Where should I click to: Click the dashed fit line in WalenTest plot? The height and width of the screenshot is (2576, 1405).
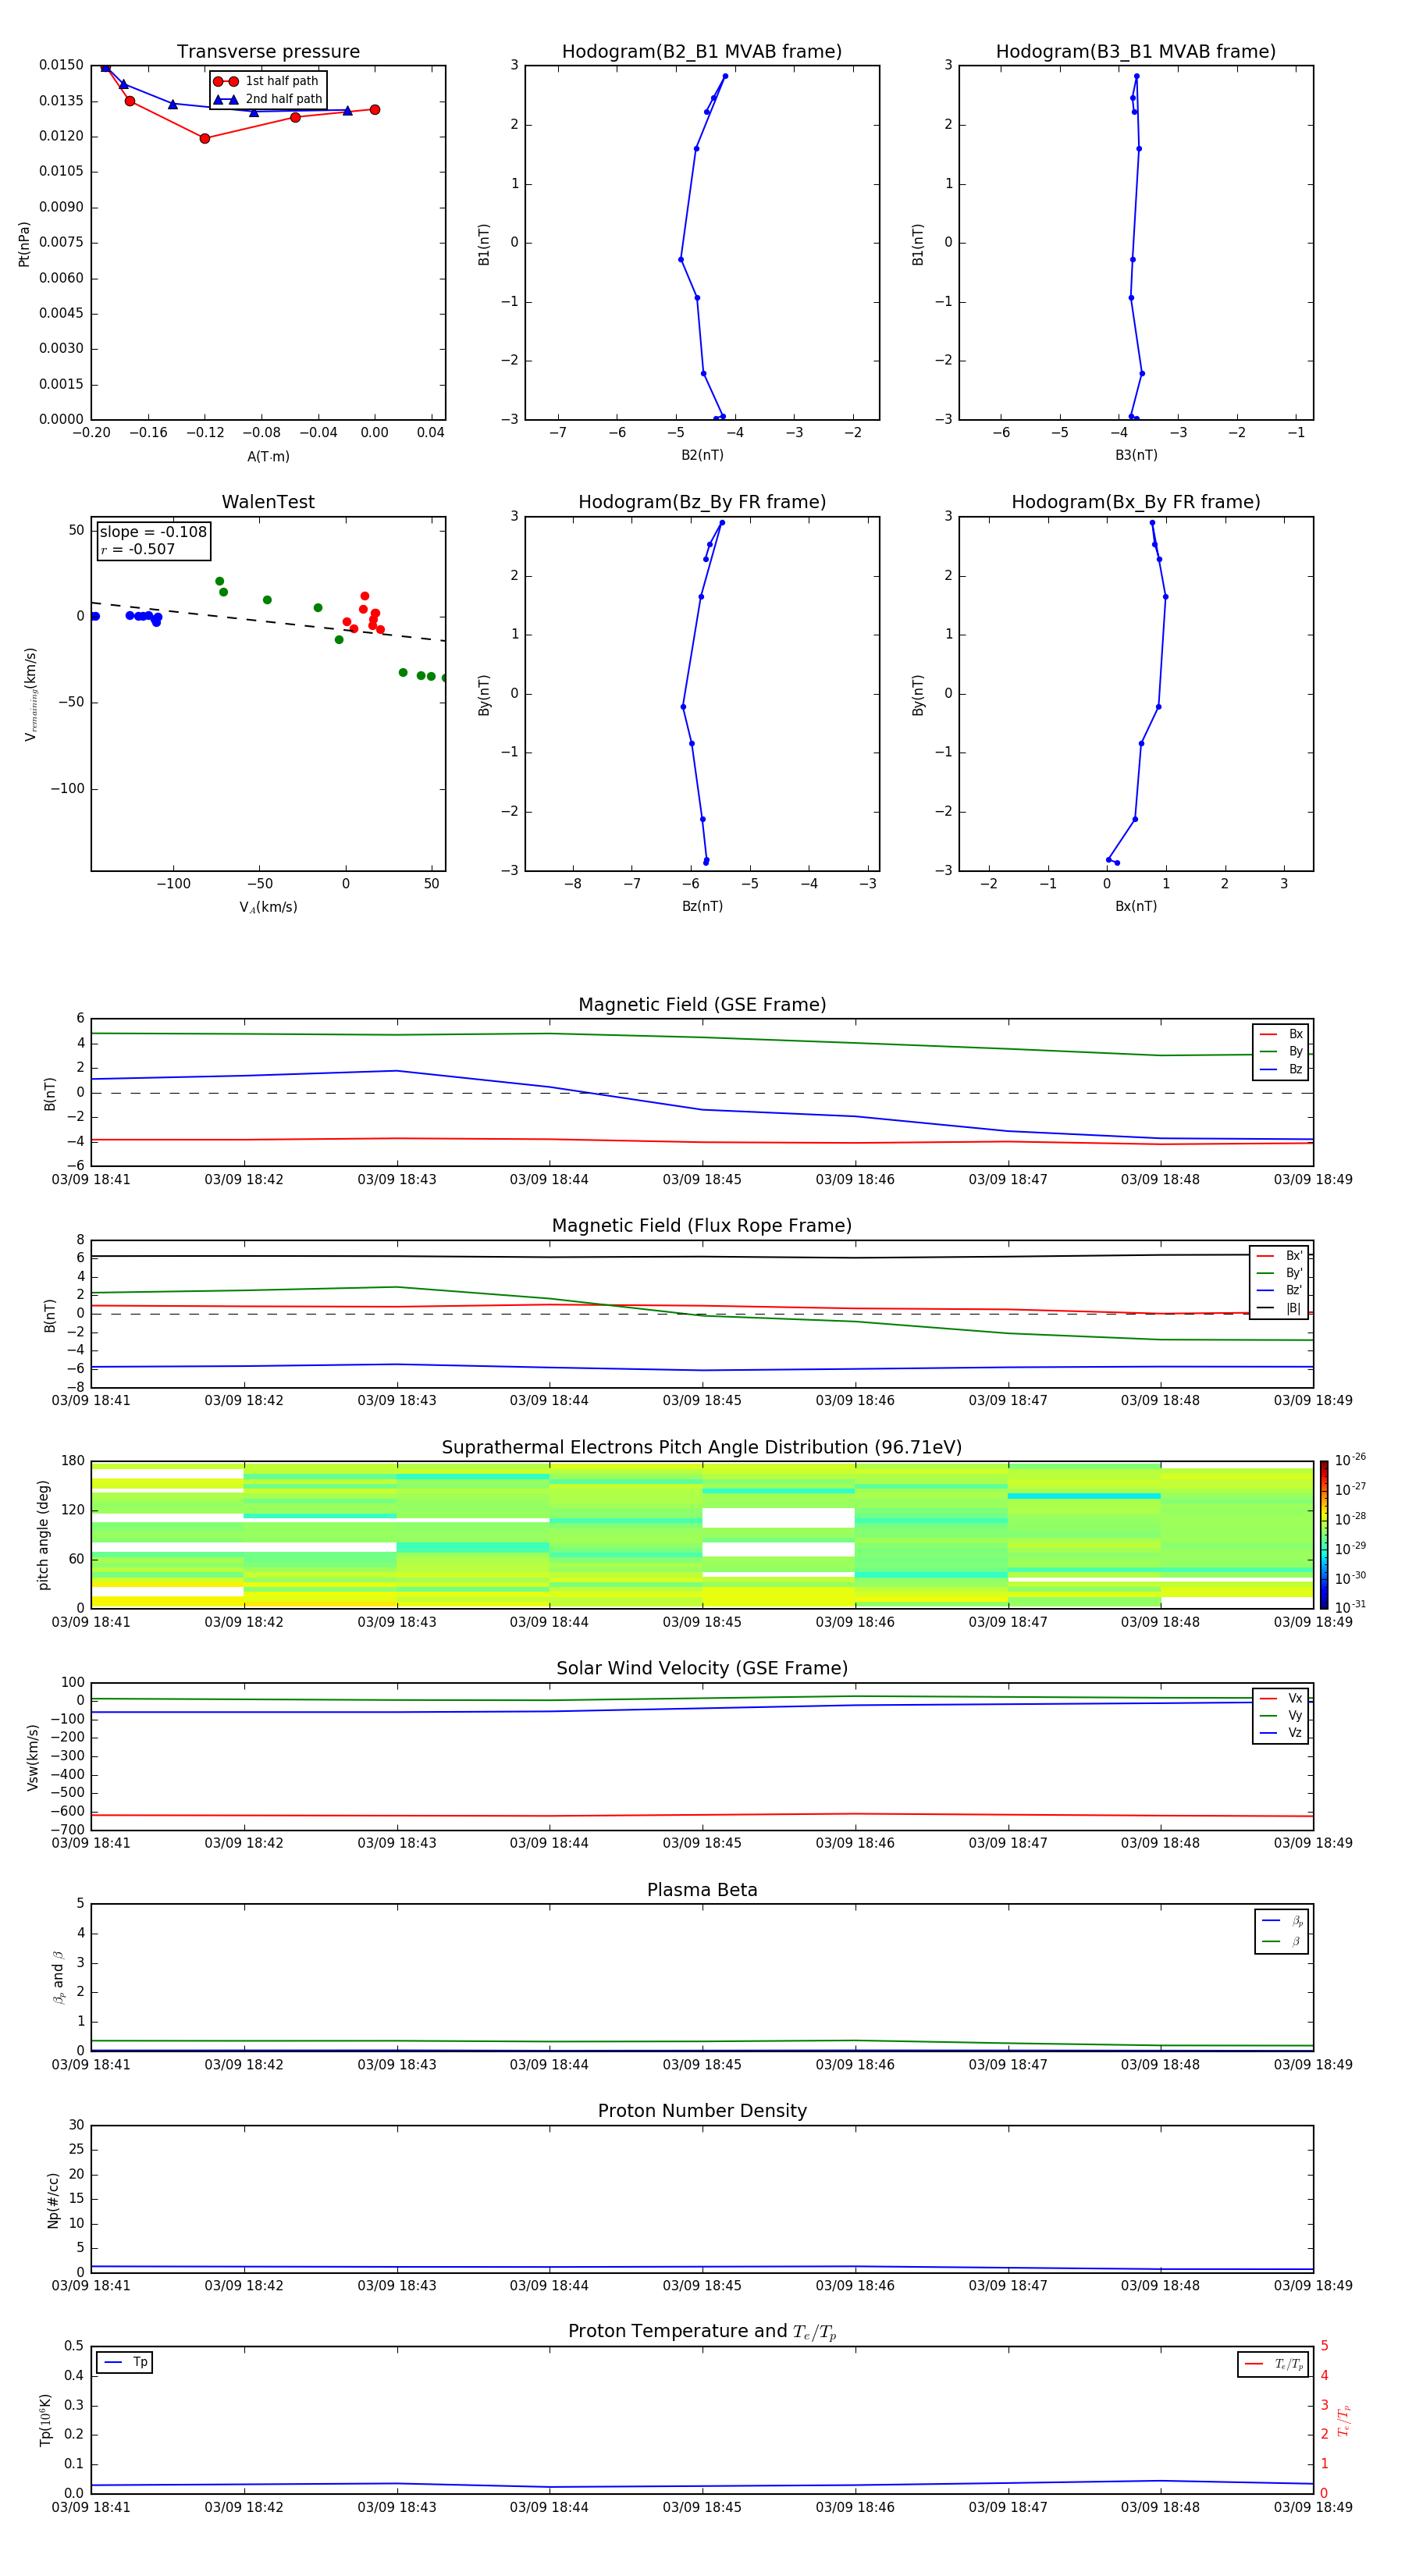tap(268, 621)
